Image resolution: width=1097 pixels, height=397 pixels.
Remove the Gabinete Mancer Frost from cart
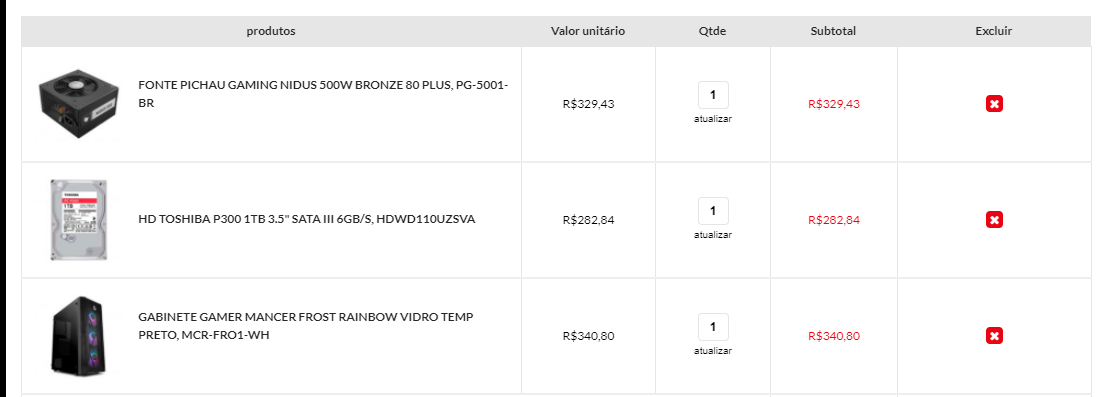pos(993,335)
